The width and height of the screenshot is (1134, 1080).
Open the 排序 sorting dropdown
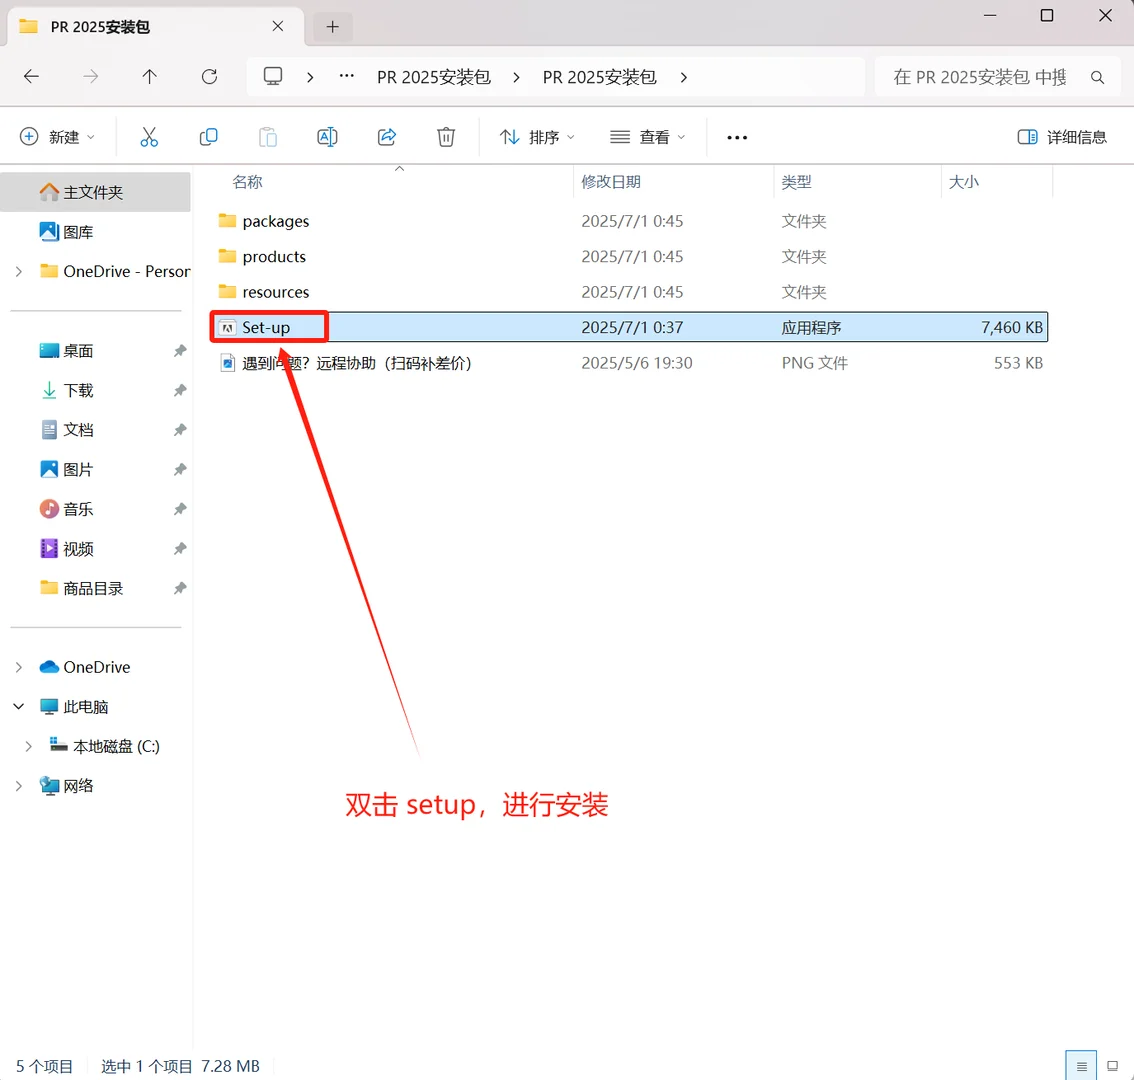click(x=537, y=136)
